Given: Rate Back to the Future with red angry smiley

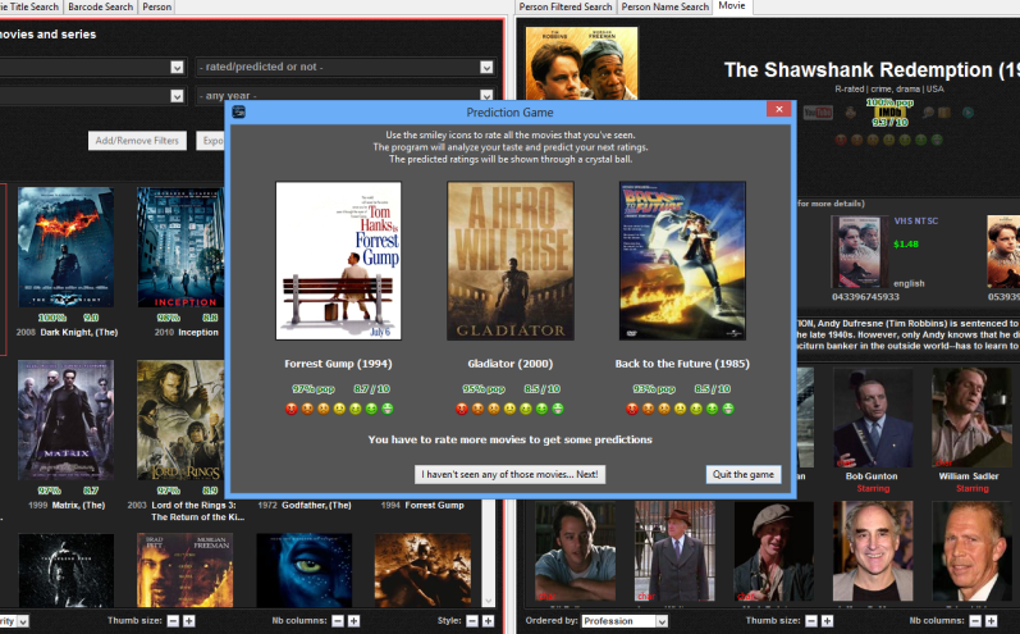Looking at the screenshot, I should (632, 409).
